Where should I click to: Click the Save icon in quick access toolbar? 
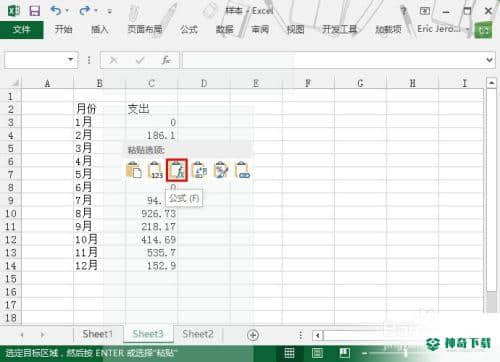(x=35, y=11)
